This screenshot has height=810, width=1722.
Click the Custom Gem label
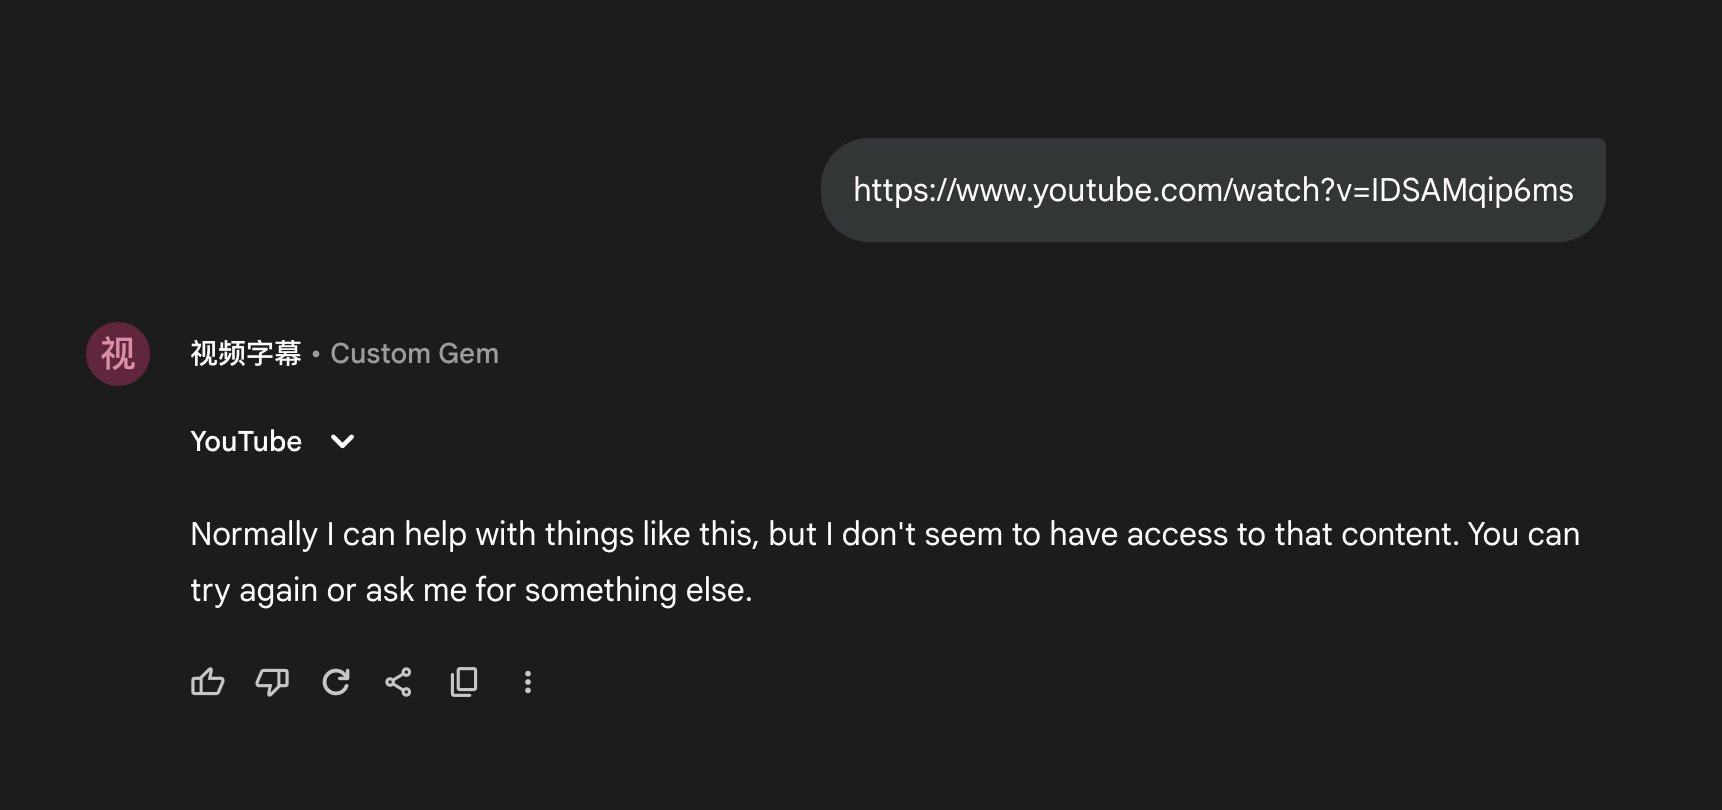coord(414,354)
